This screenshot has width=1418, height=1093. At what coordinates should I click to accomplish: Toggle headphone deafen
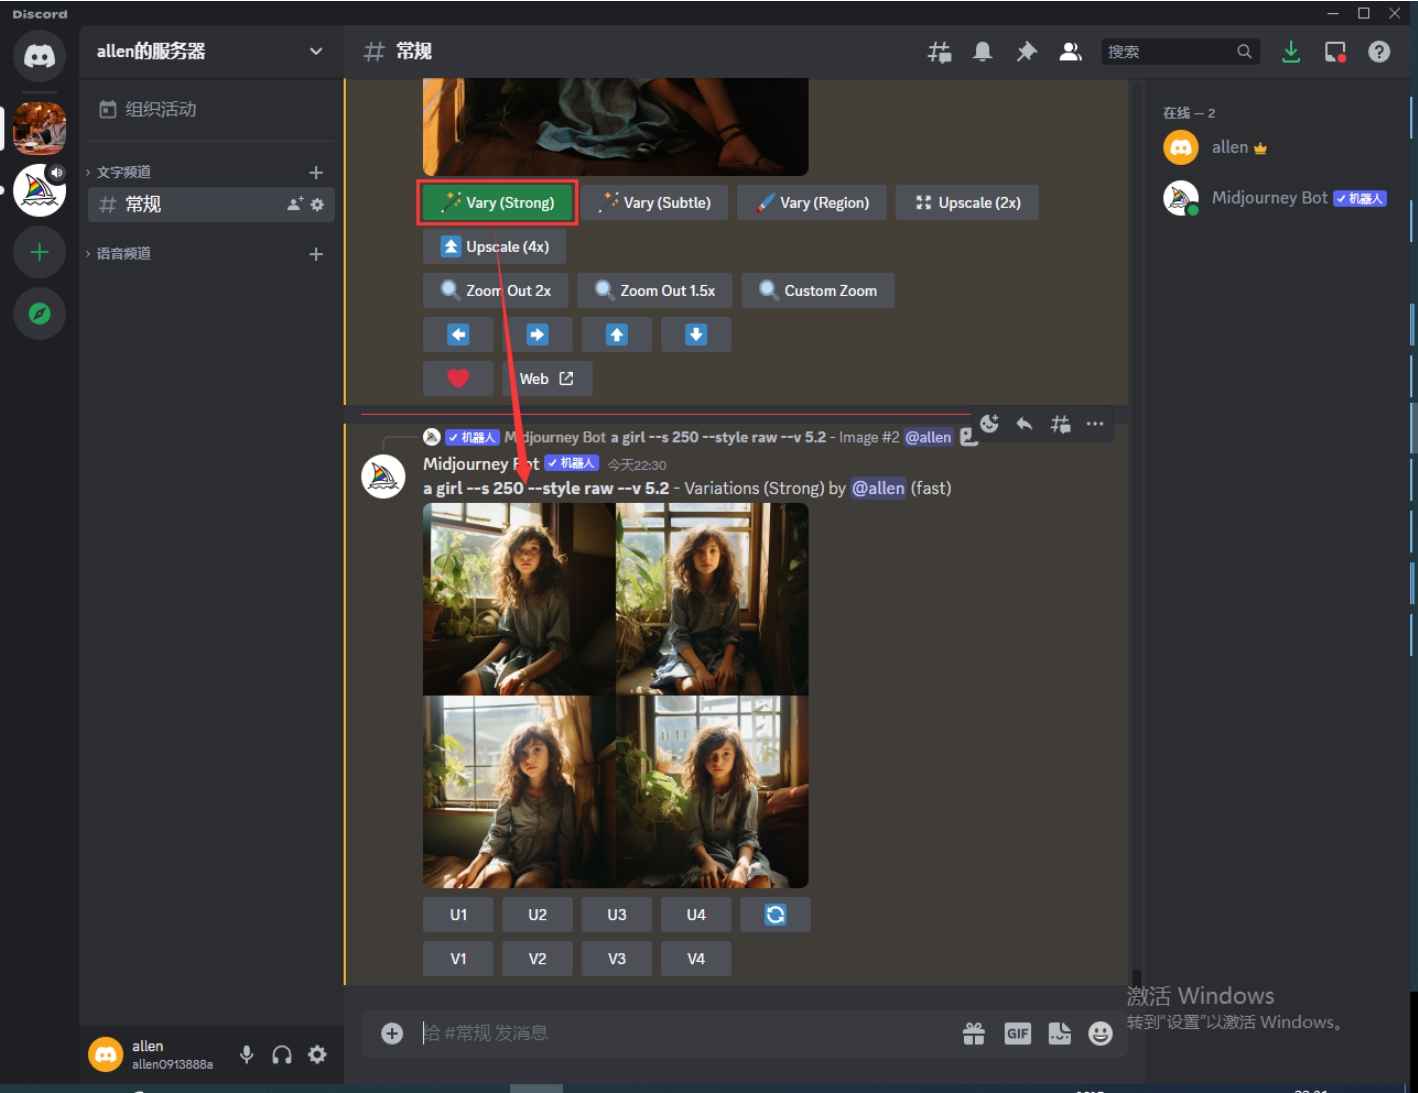[282, 1054]
